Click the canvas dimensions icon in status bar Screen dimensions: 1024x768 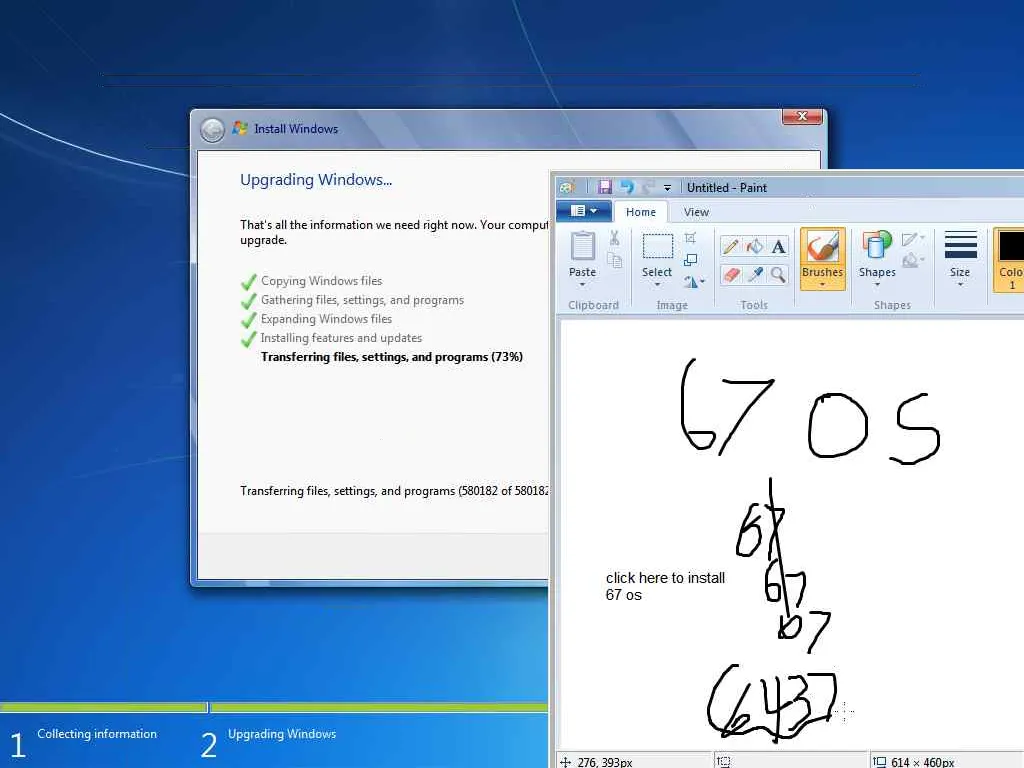(x=880, y=761)
